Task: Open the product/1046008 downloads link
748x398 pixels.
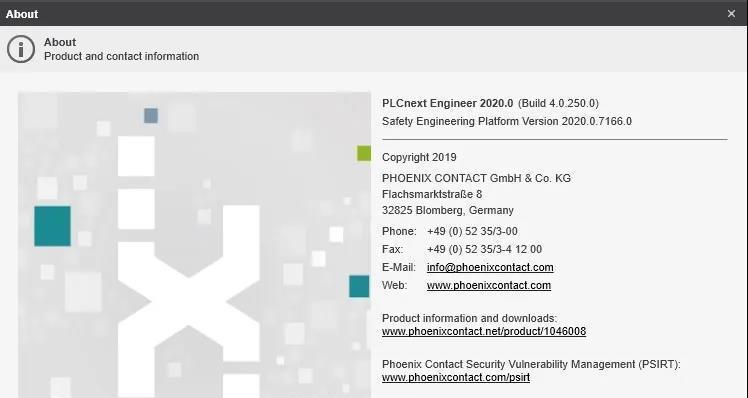Action: click(x=484, y=331)
